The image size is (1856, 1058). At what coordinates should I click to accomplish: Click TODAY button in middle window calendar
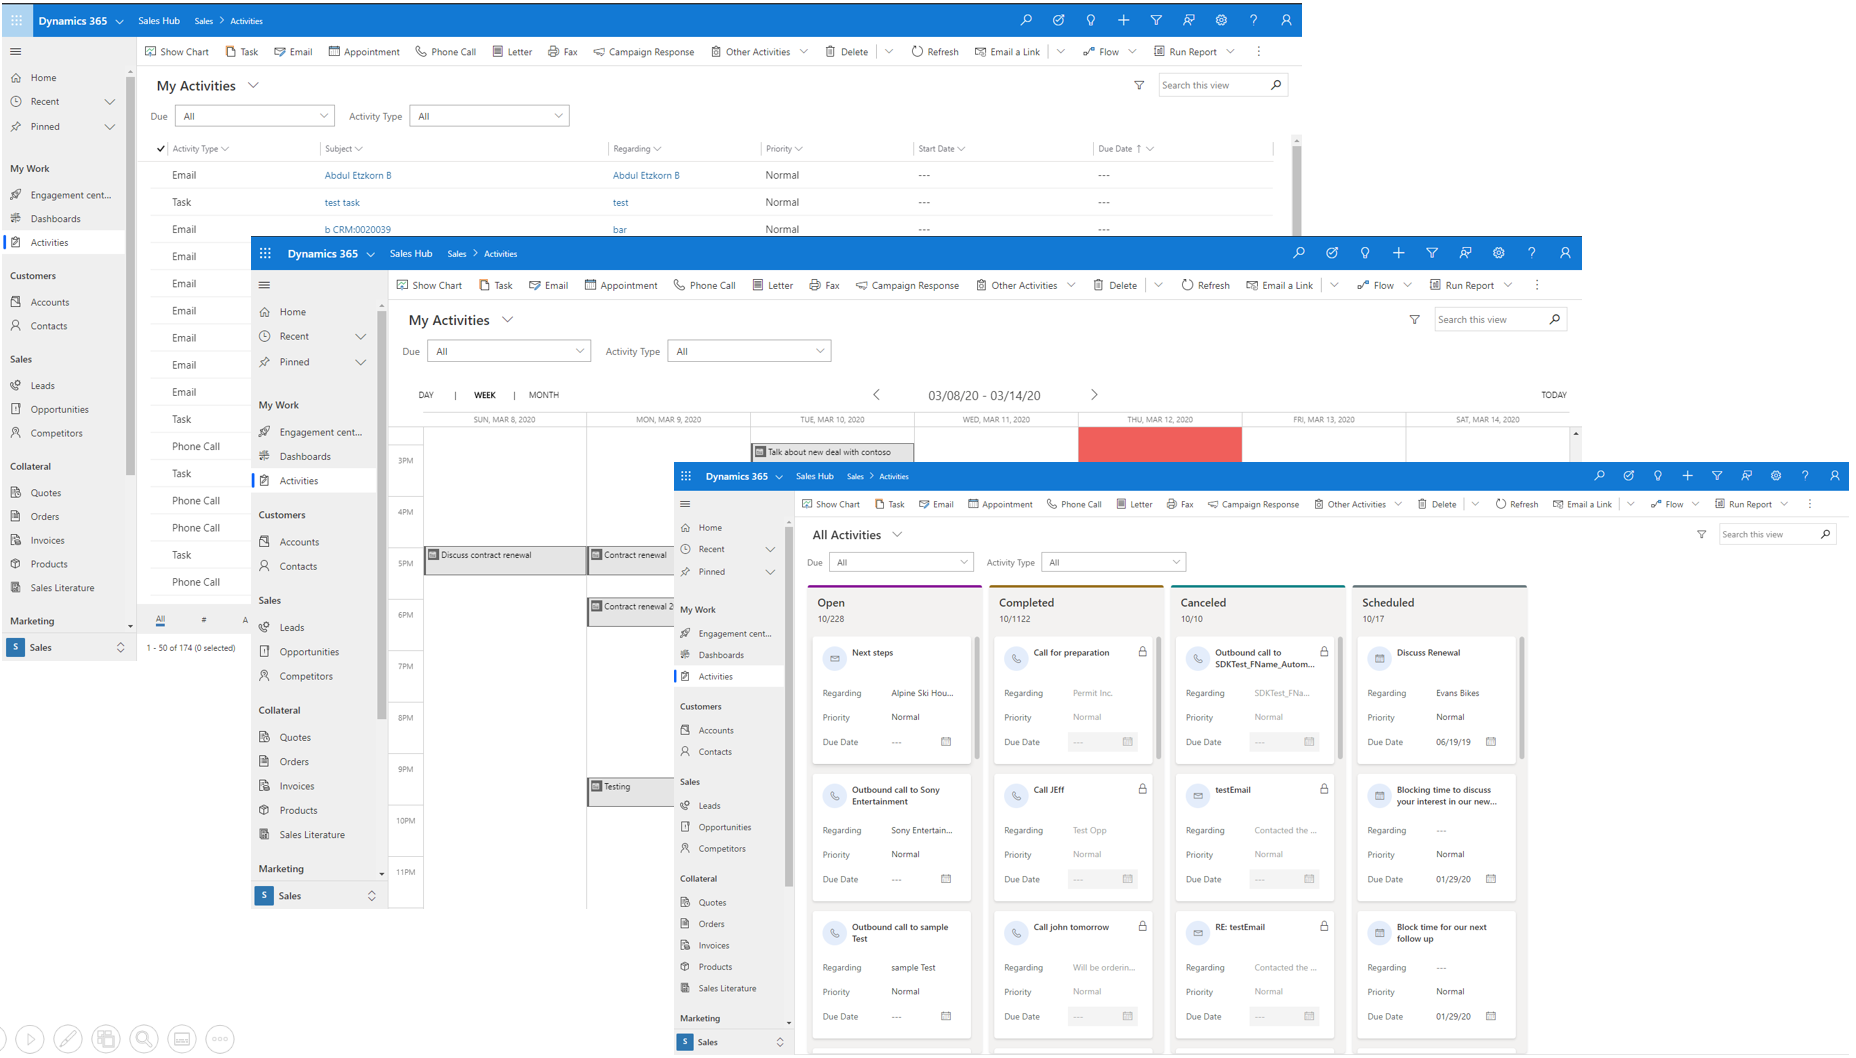[1554, 395]
